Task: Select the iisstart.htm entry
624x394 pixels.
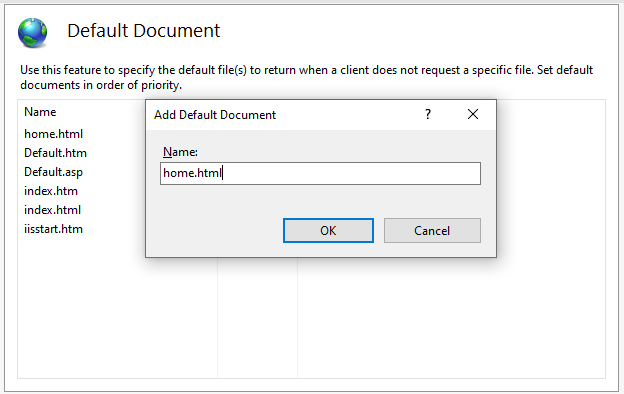Action: click(x=53, y=229)
